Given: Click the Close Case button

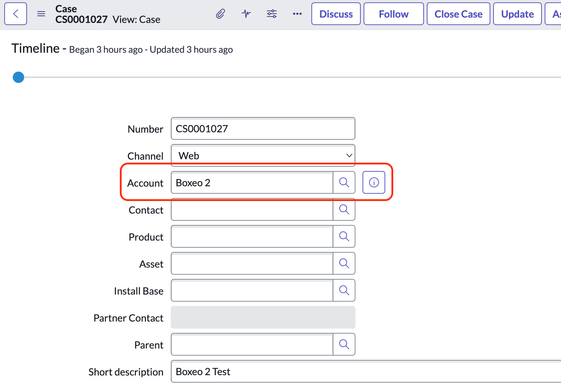Looking at the screenshot, I should (x=458, y=14).
